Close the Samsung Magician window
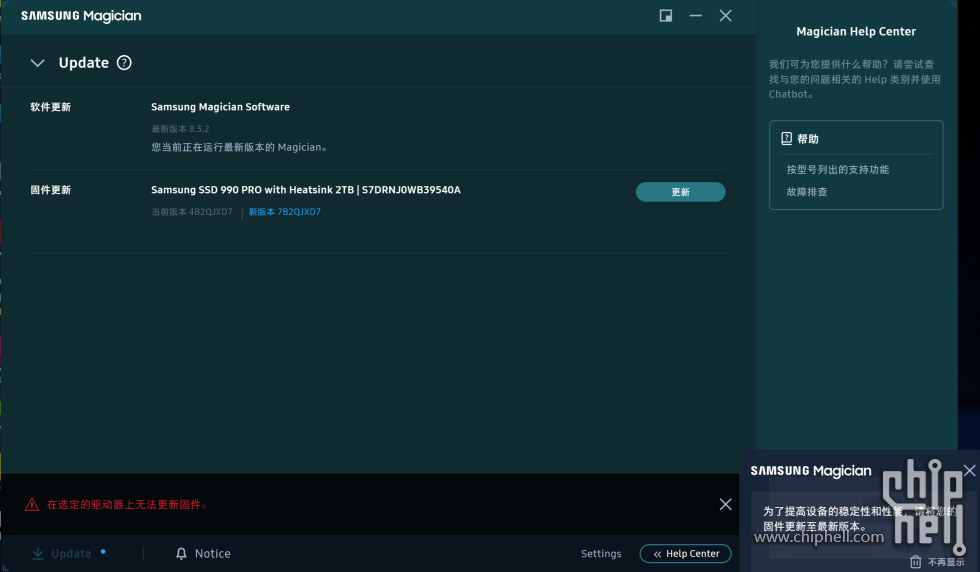Viewport: 980px width, 572px height. (x=725, y=16)
